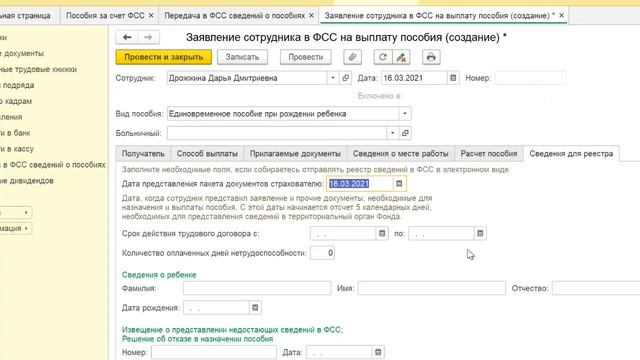Go forward with the right arrow button

(x=148, y=37)
